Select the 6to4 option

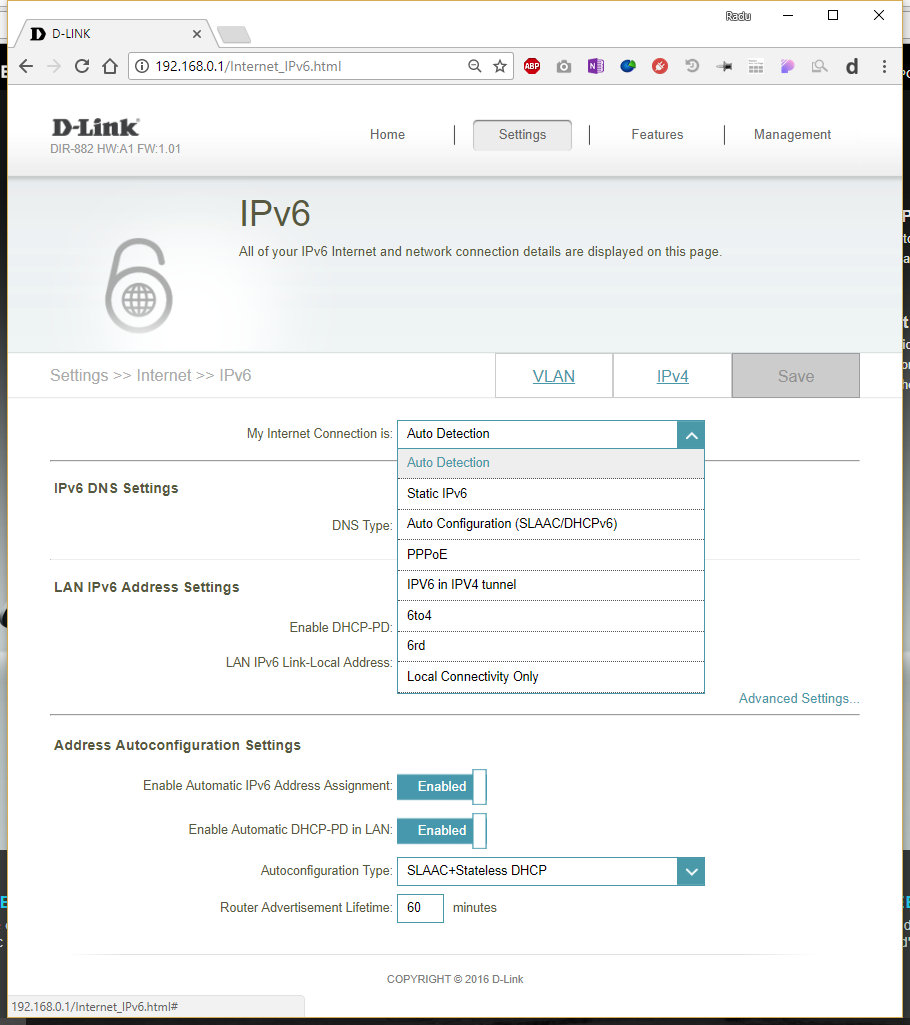coord(550,615)
